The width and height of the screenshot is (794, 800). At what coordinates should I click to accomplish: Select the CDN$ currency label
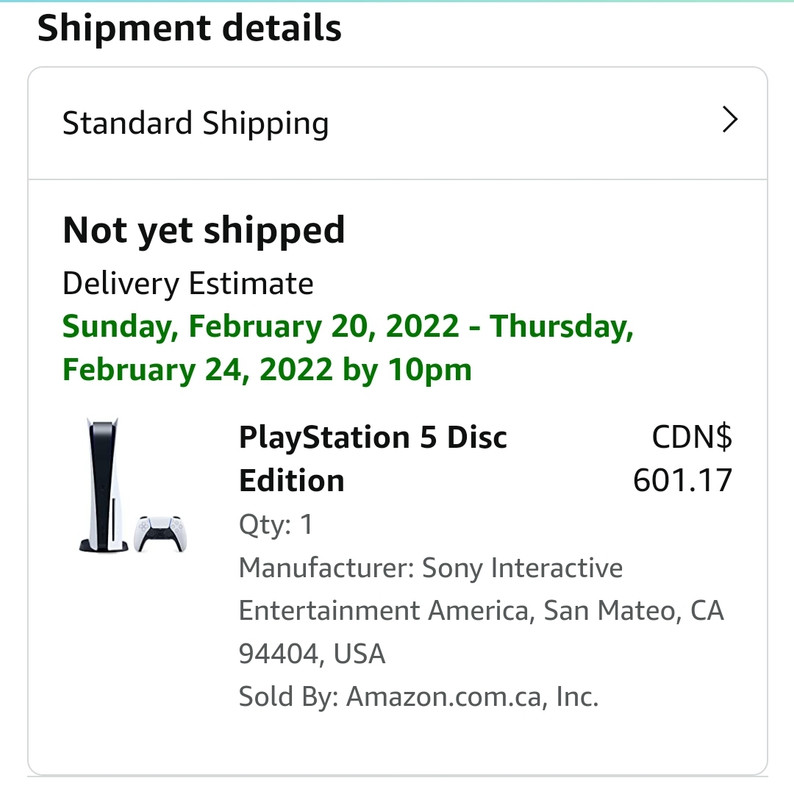[x=691, y=438]
